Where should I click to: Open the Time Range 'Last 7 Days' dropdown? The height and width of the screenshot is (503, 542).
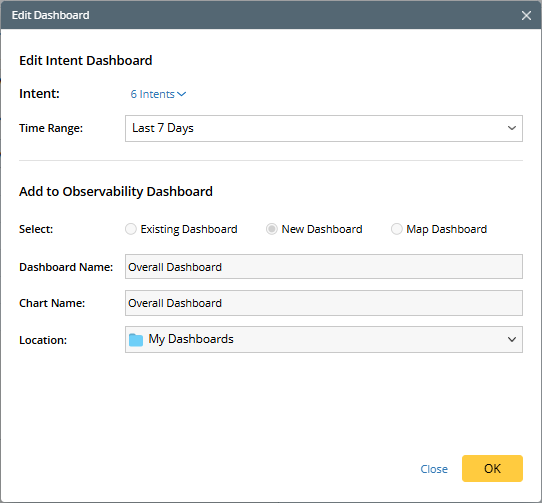click(x=324, y=128)
